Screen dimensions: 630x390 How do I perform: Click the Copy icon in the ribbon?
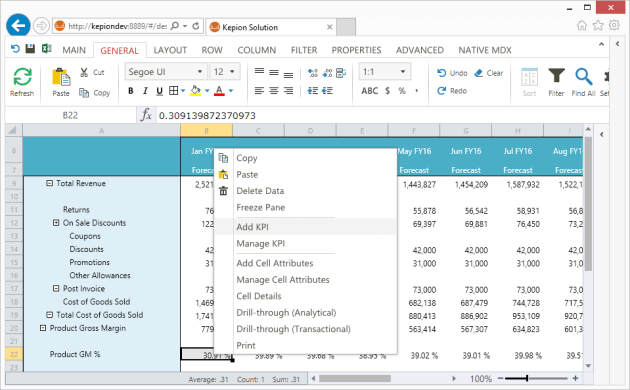84,93
